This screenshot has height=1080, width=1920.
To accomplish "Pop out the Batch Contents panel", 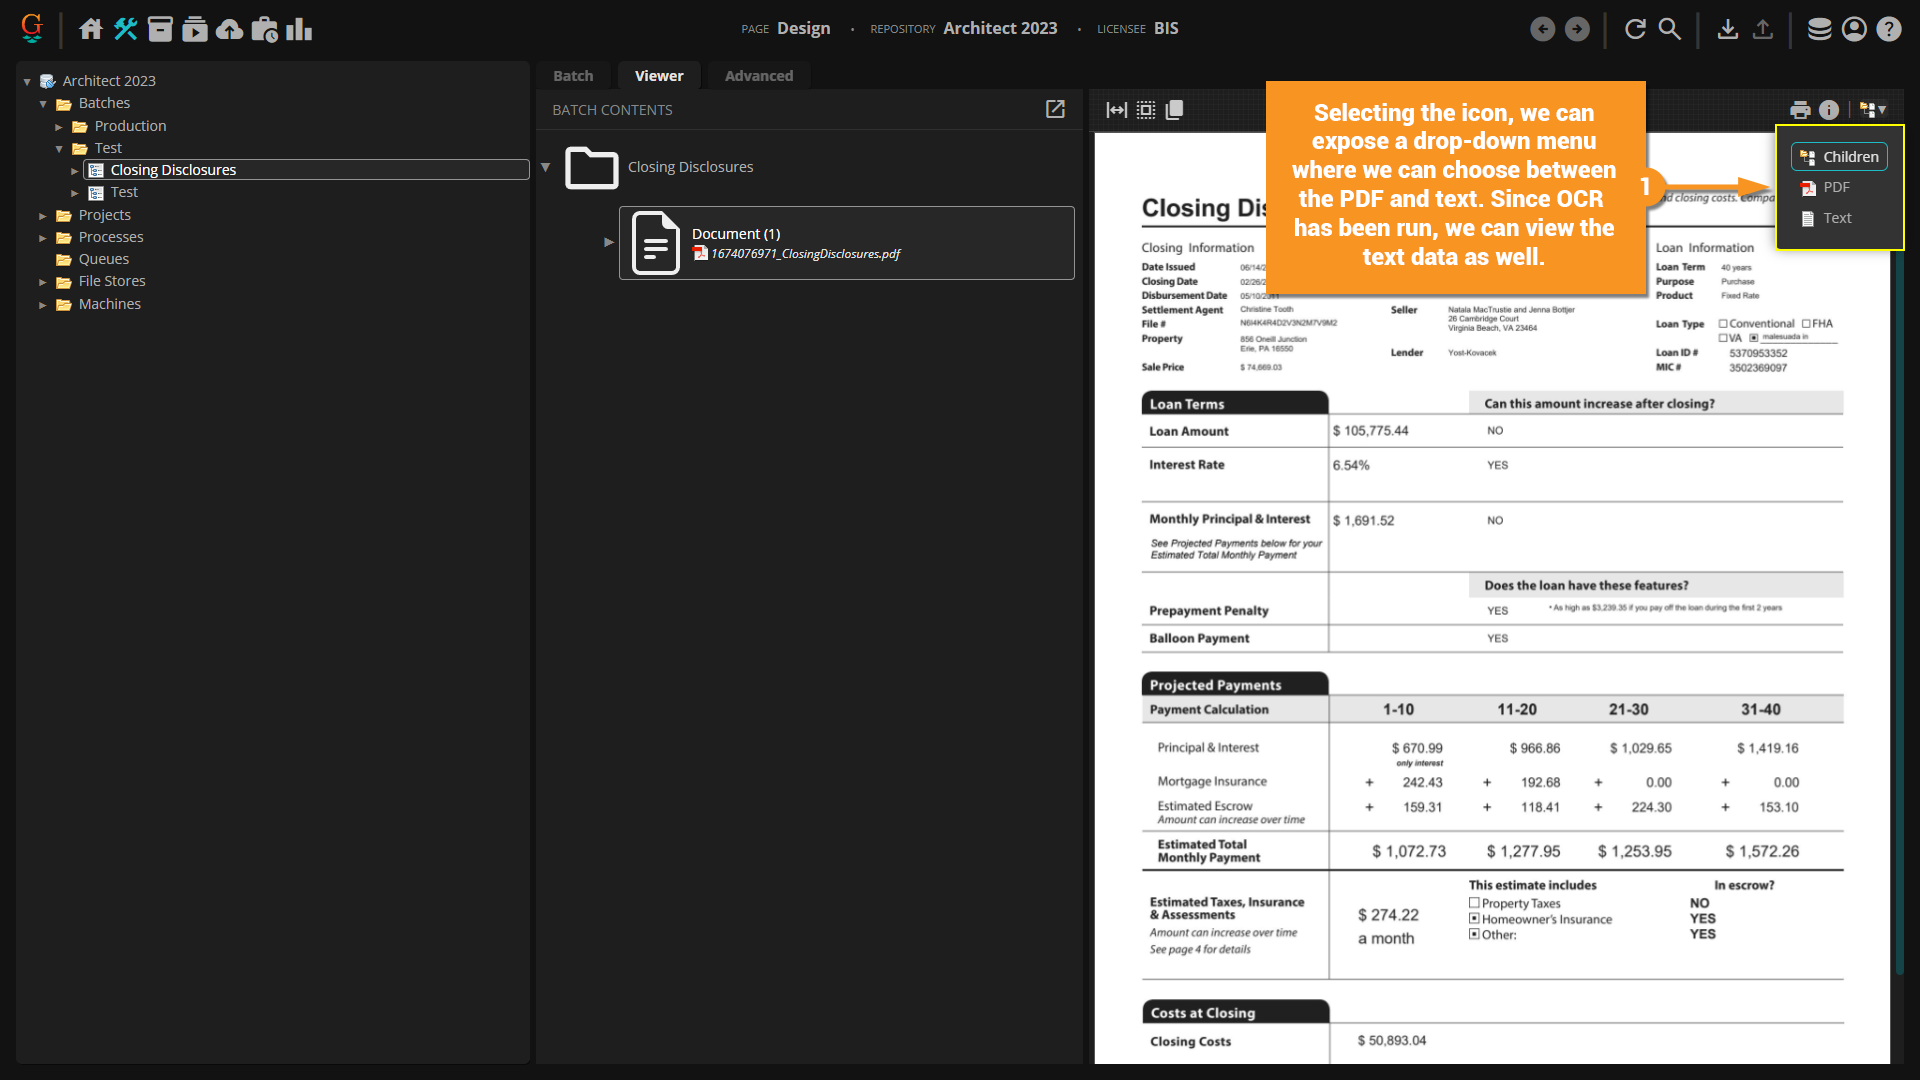I will tap(1055, 109).
